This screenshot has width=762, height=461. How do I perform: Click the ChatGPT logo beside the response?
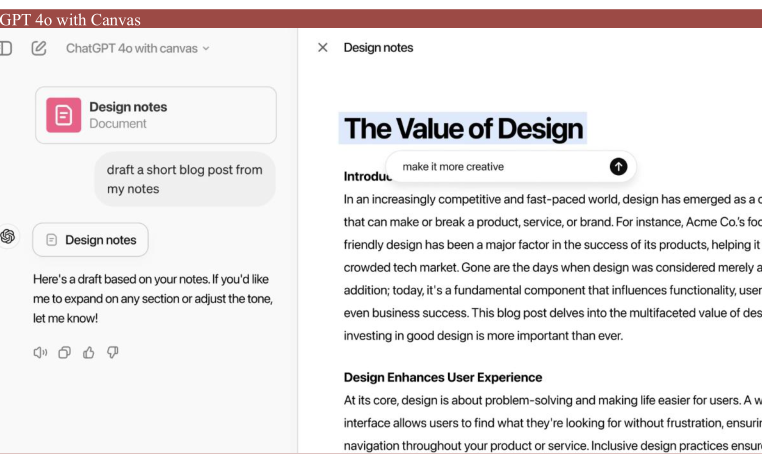point(8,237)
